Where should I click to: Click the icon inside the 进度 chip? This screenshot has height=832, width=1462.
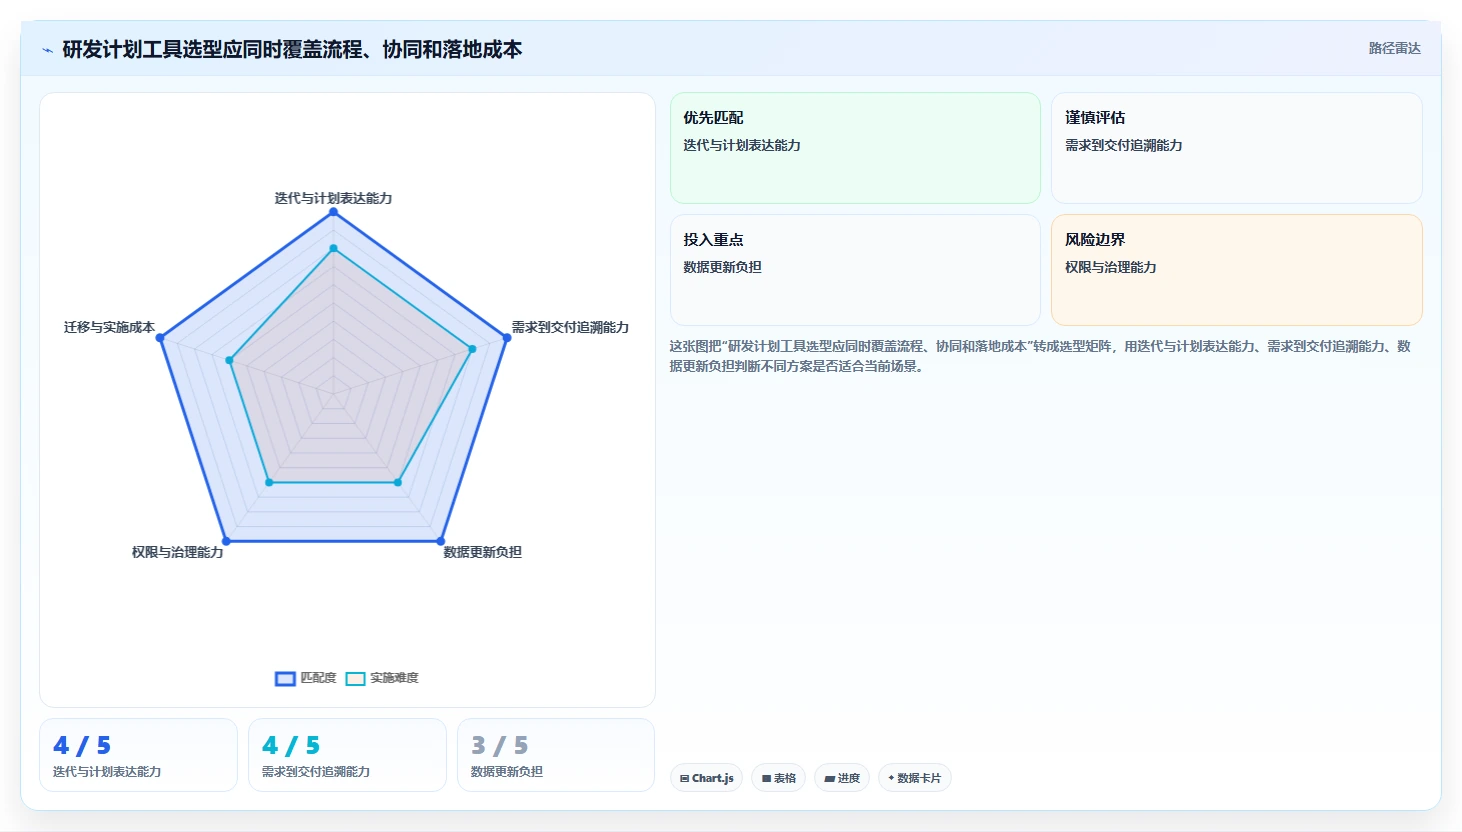pyautogui.click(x=830, y=778)
